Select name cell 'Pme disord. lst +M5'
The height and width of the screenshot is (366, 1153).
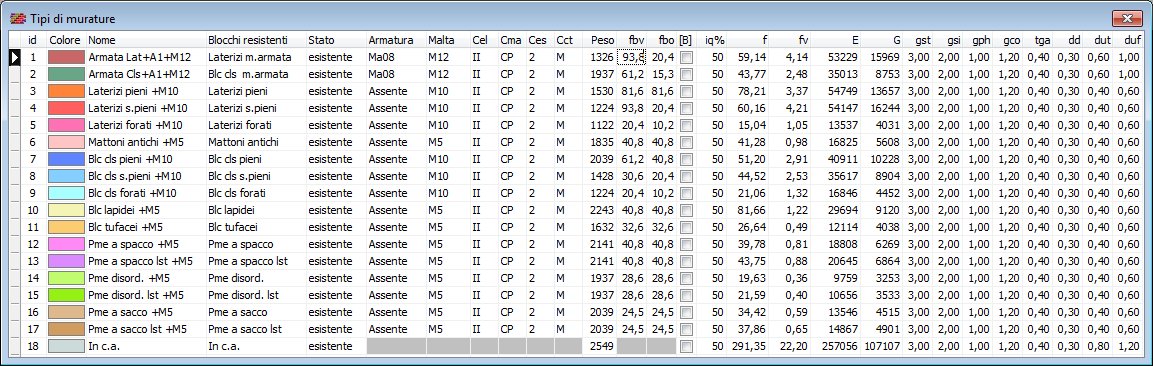[146, 295]
